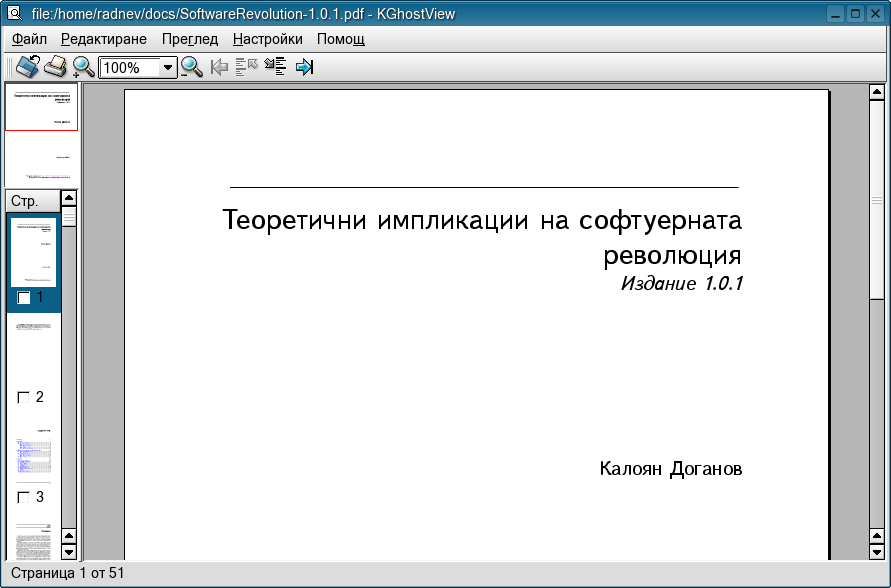Image resolution: width=891 pixels, height=588 pixels.
Task: Toggle the page 3 checkbox
Action: 24,497
